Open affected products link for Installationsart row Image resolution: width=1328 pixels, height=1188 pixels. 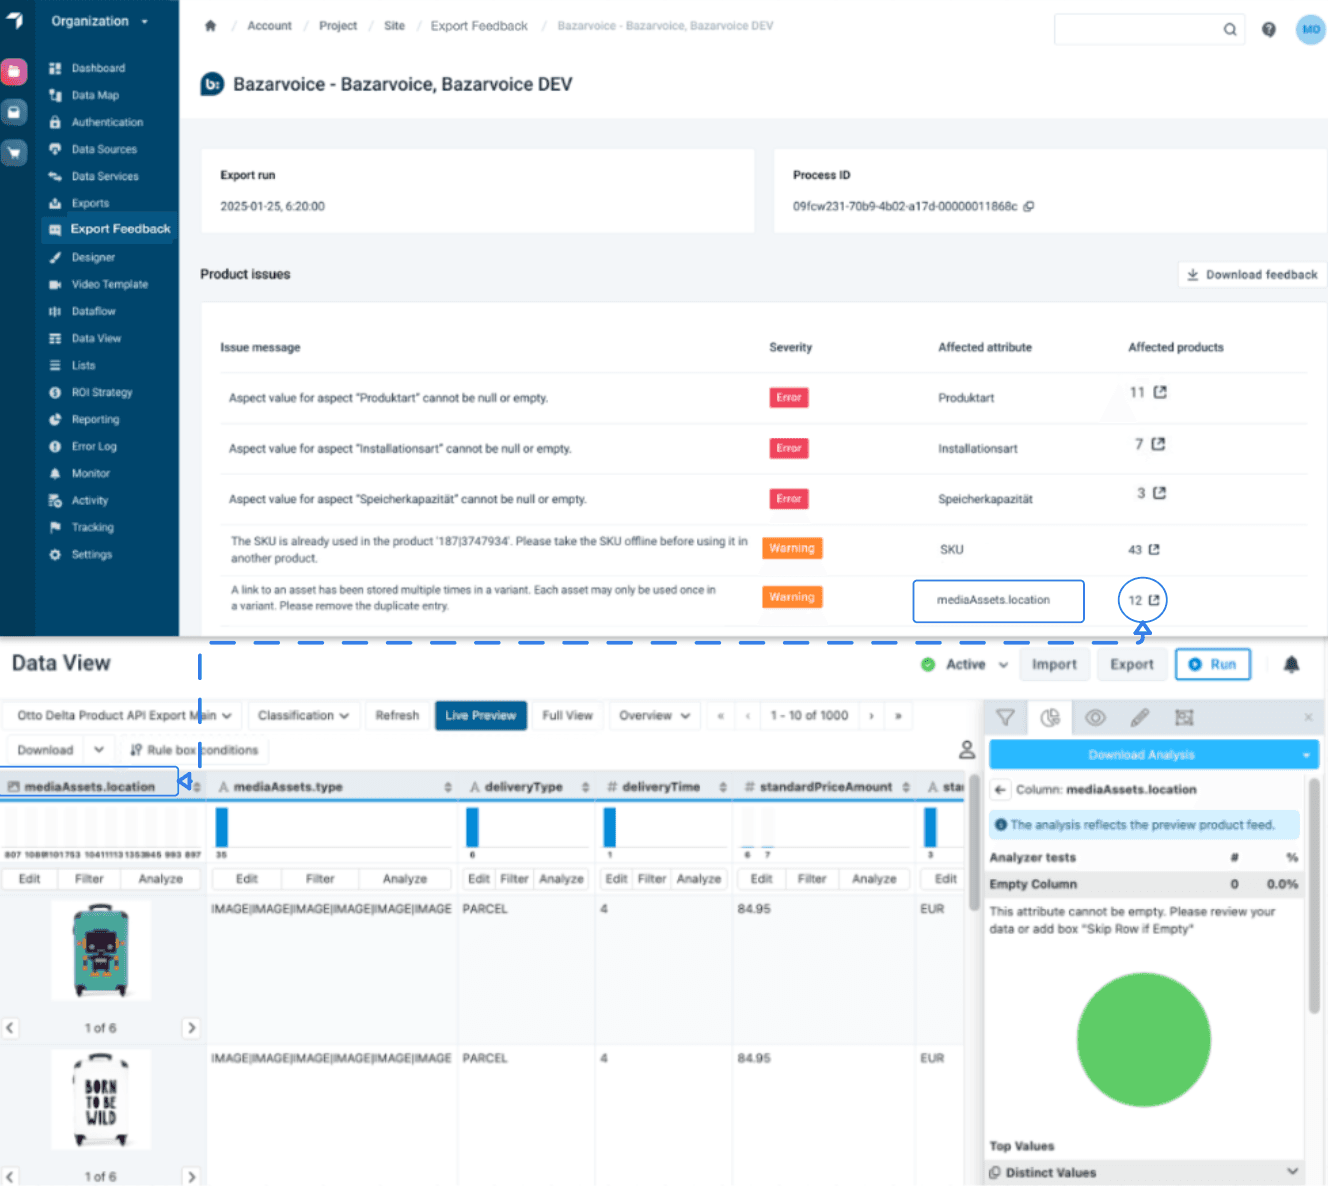pyautogui.click(x=1158, y=443)
